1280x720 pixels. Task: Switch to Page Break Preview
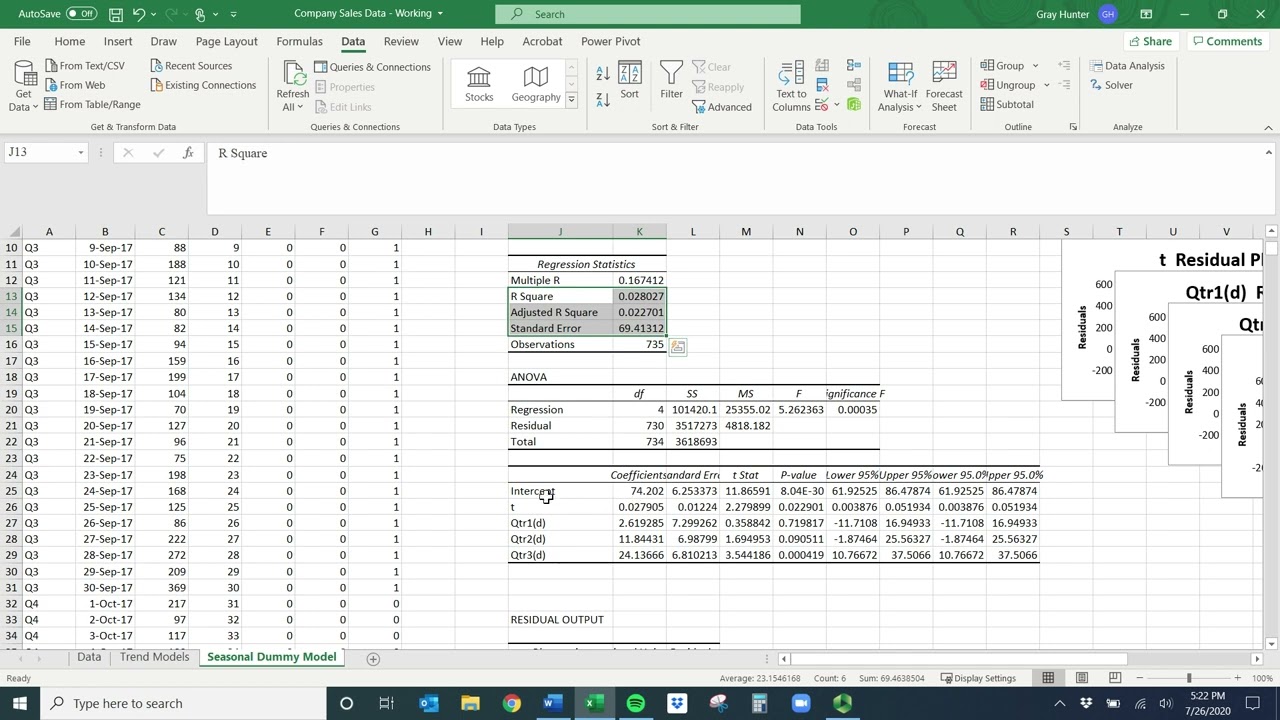1115,678
